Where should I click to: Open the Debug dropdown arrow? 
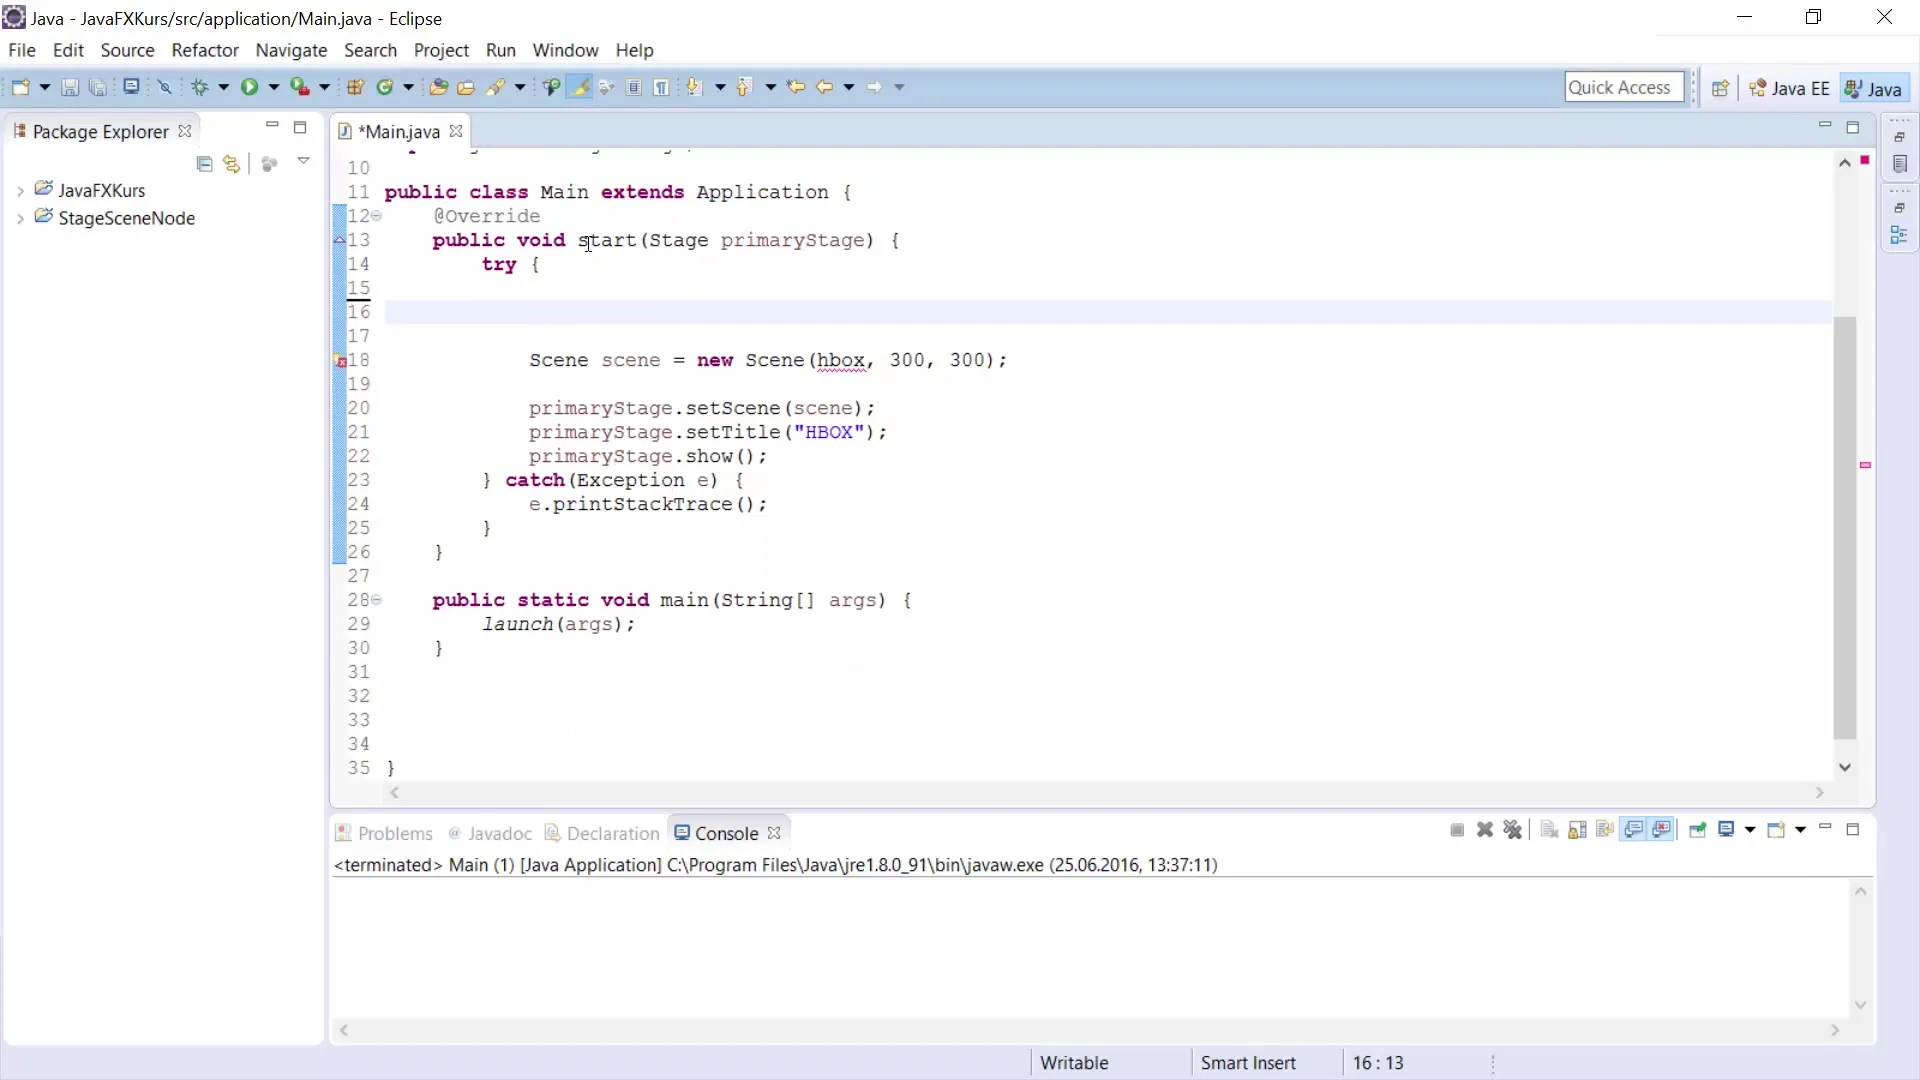click(223, 87)
